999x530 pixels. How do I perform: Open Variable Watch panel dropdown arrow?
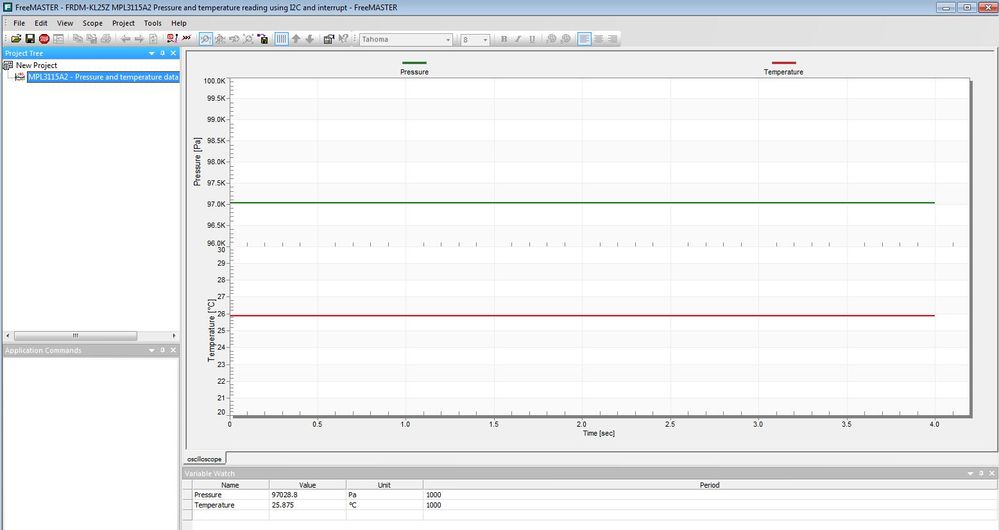(970, 473)
